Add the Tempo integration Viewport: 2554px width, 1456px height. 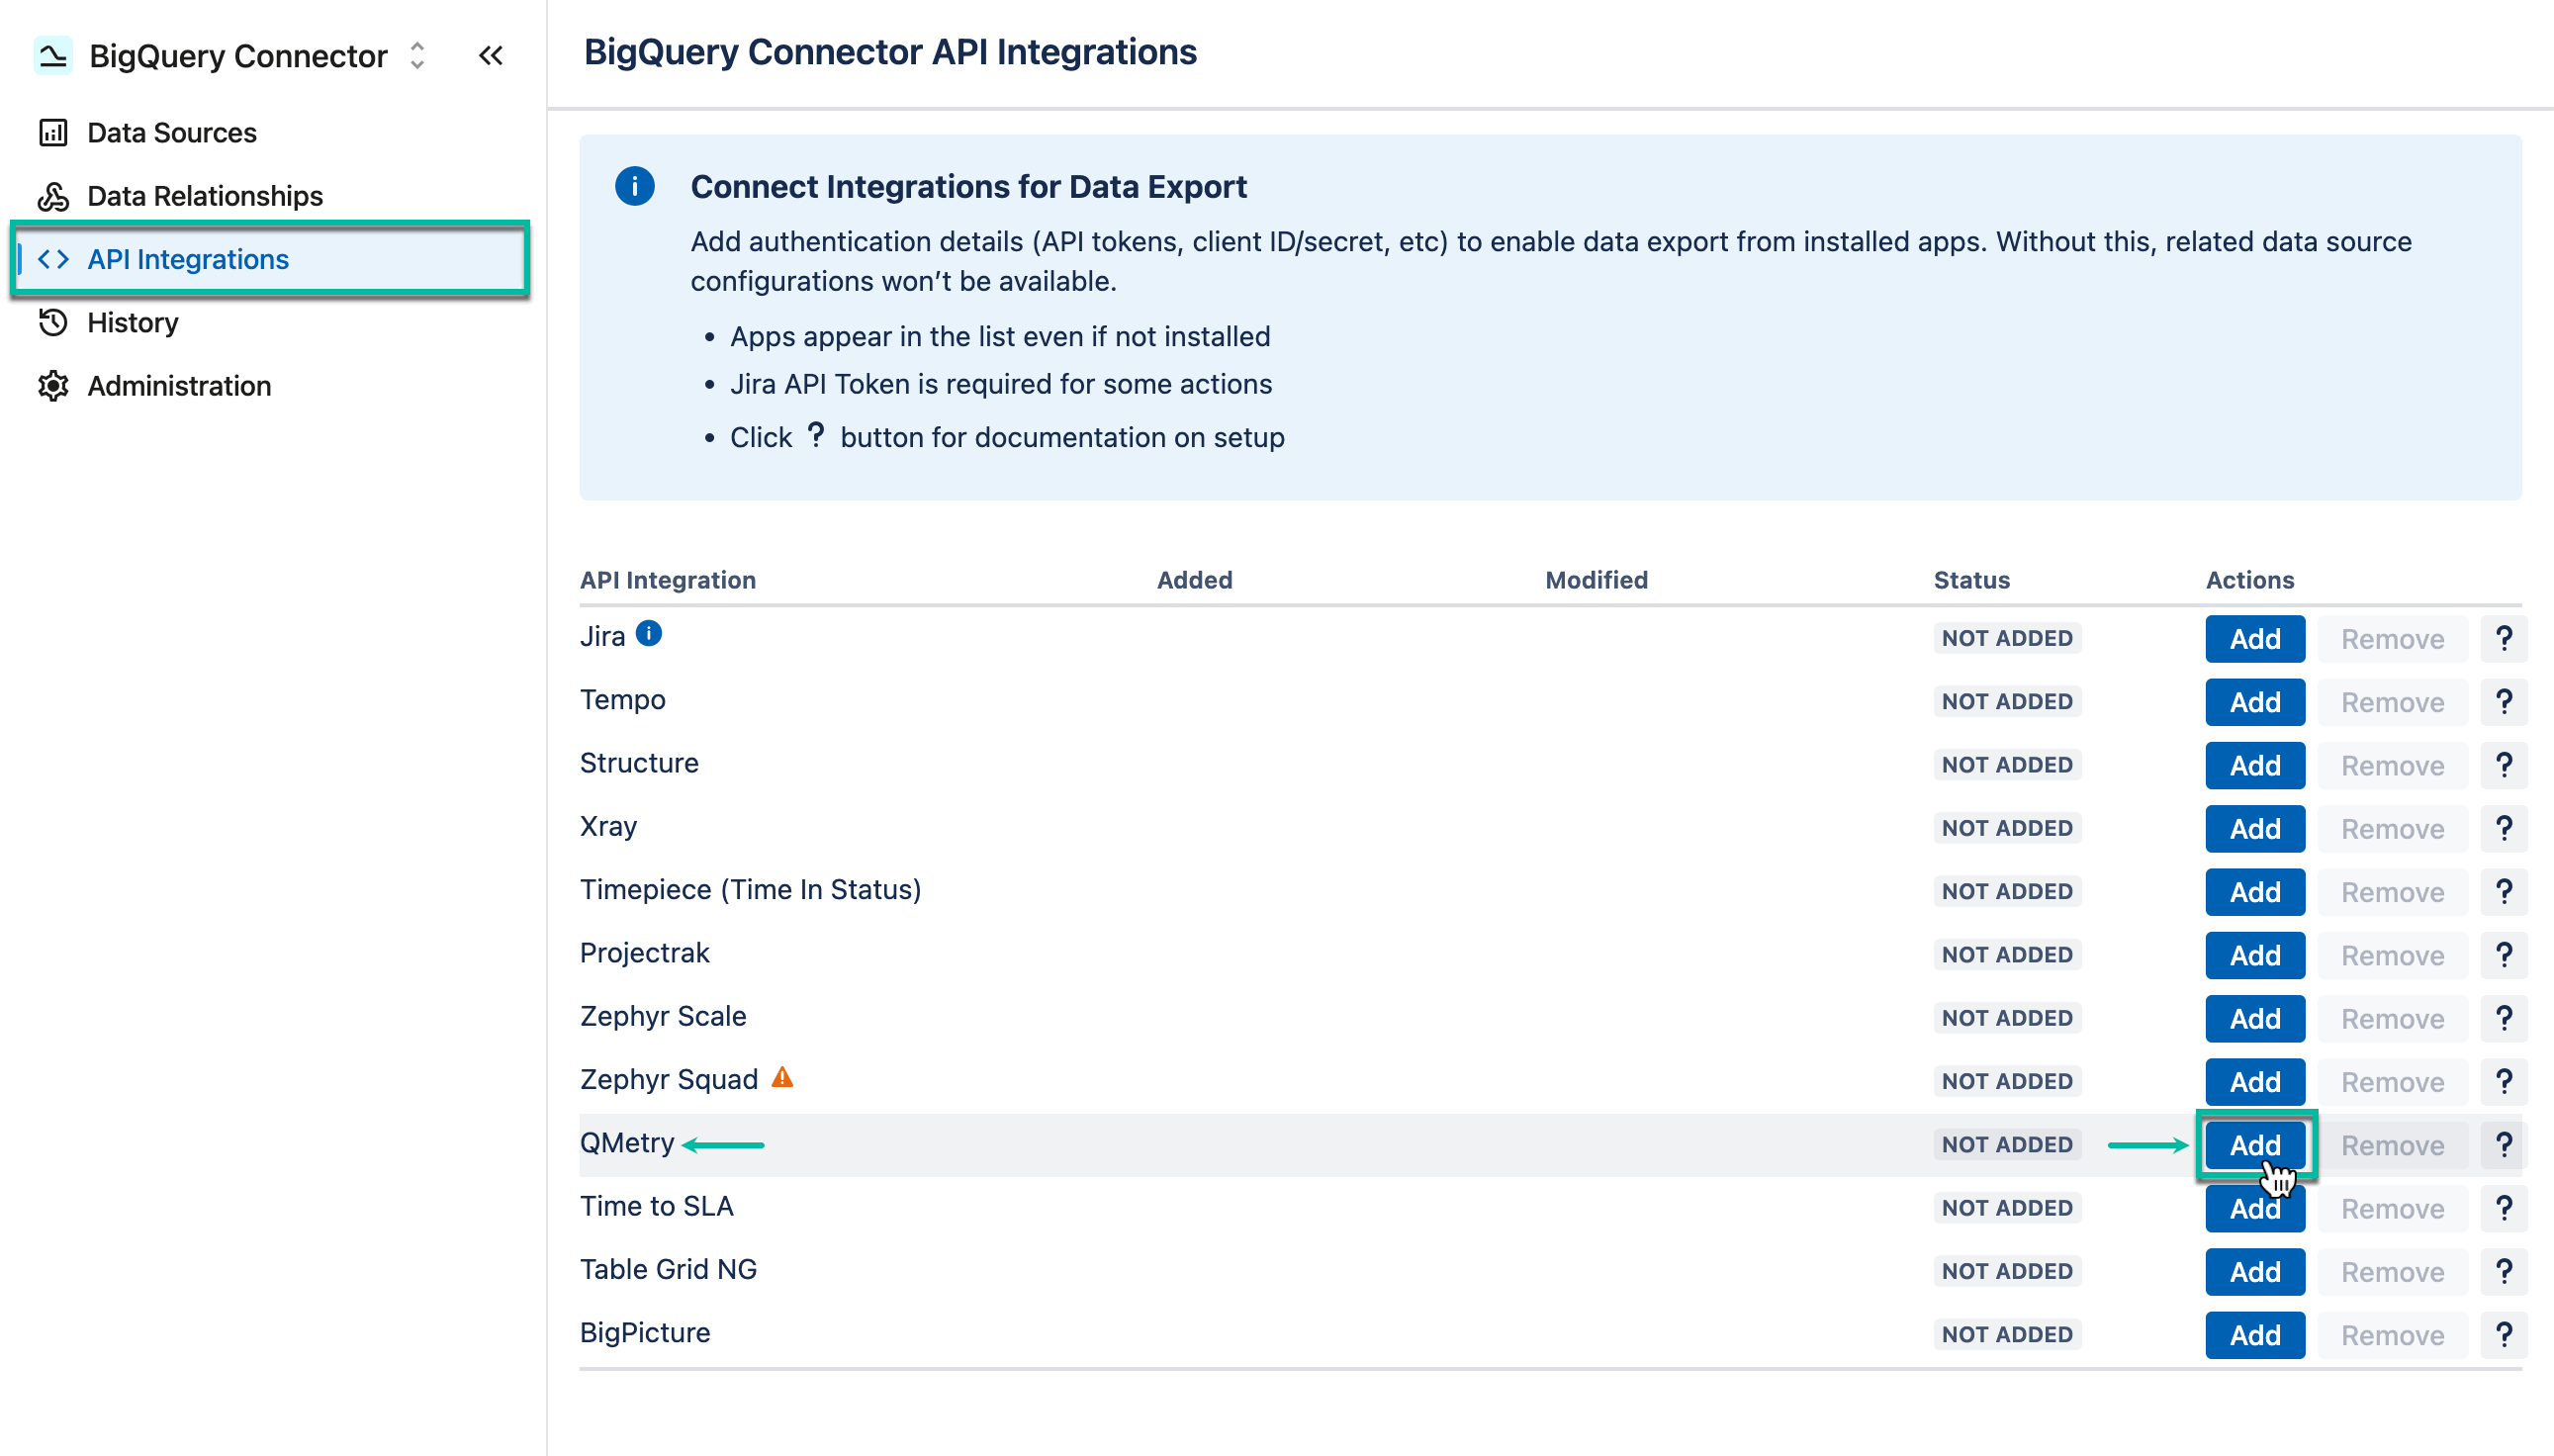click(x=2255, y=701)
